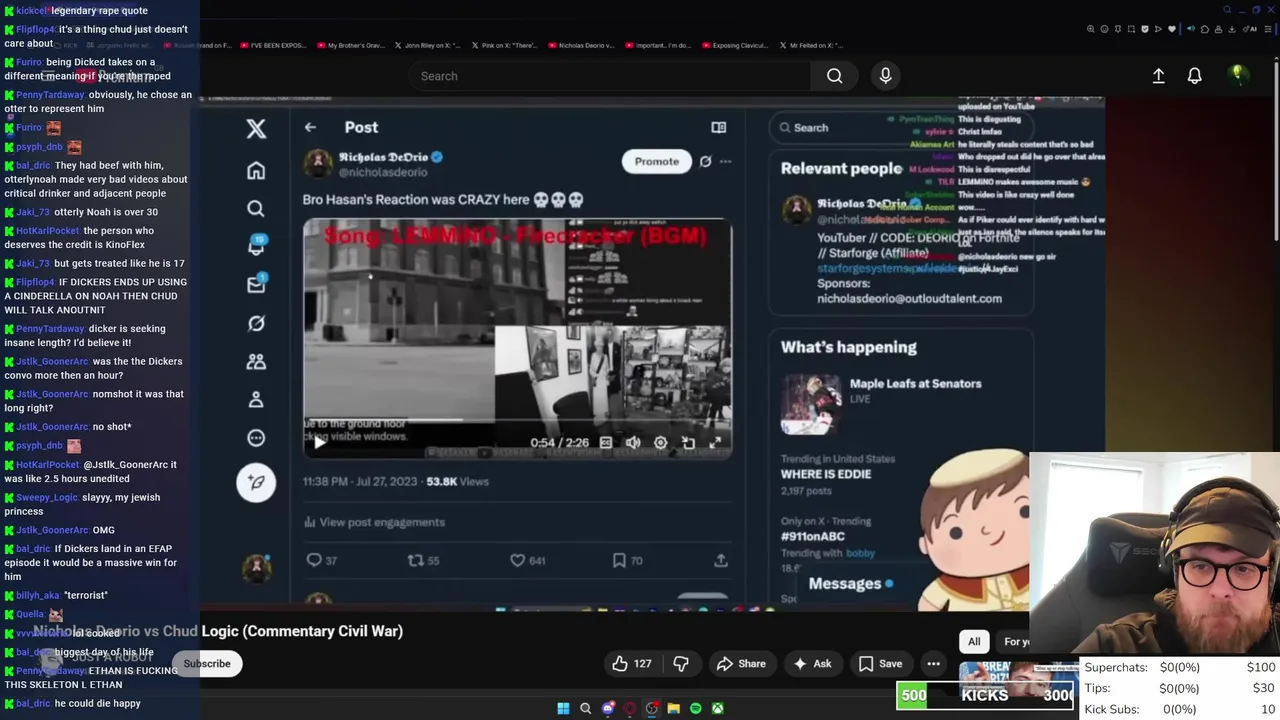Open the Windows Start button
This screenshot has height=720, width=1280.
click(x=563, y=708)
